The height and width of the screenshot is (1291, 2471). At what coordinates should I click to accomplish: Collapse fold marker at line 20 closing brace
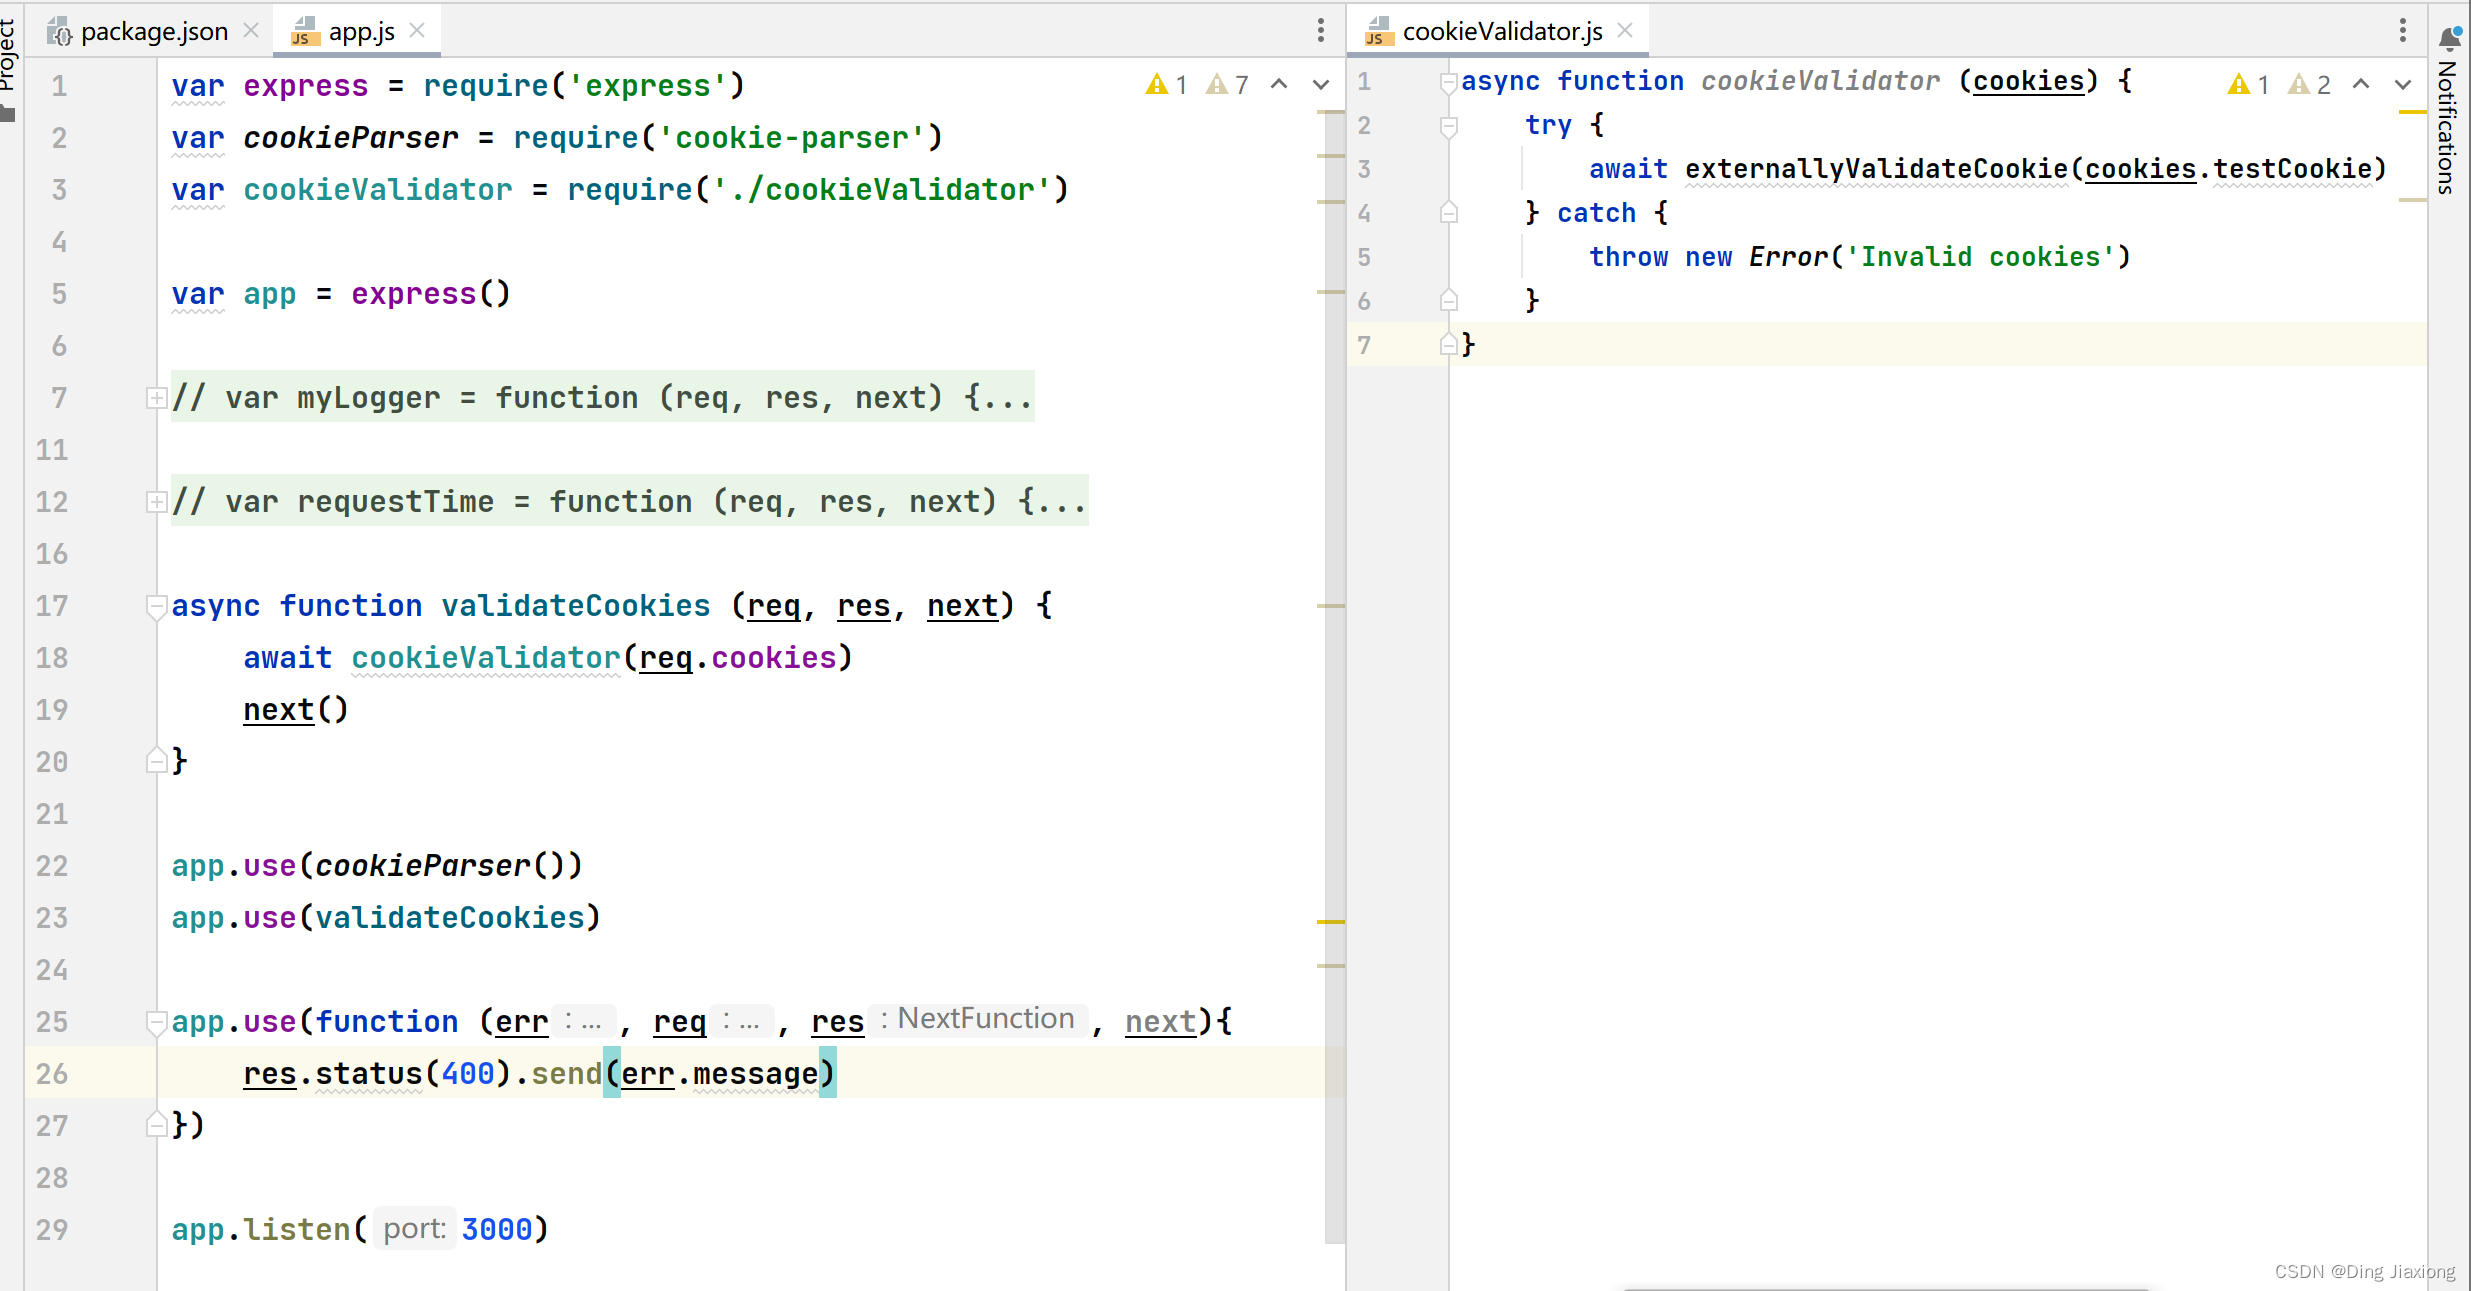pyautogui.click(x=156, y=760)
